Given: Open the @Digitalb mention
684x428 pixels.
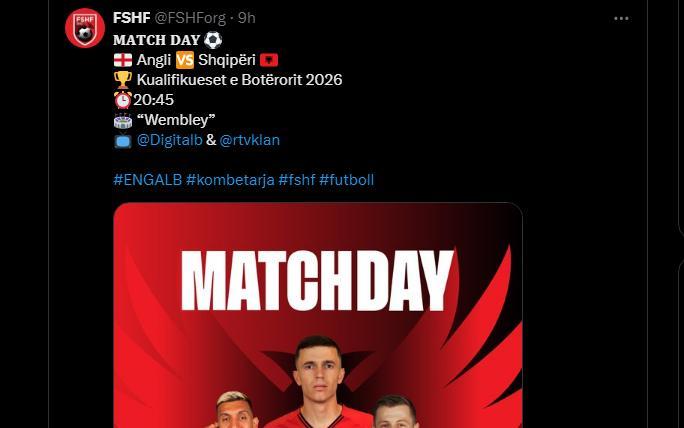Looking at the screenshot, I should click(x=169, y=140).
